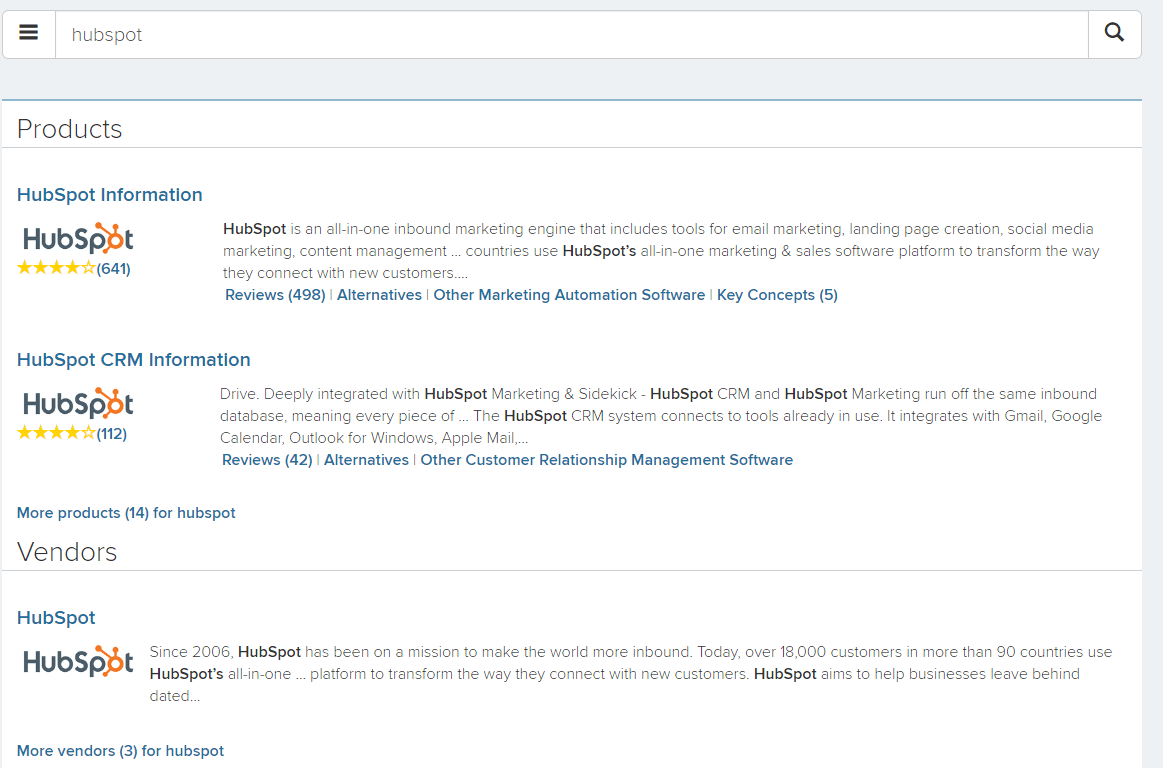Open Other Marketing Automation Software link

click(569, 295)
